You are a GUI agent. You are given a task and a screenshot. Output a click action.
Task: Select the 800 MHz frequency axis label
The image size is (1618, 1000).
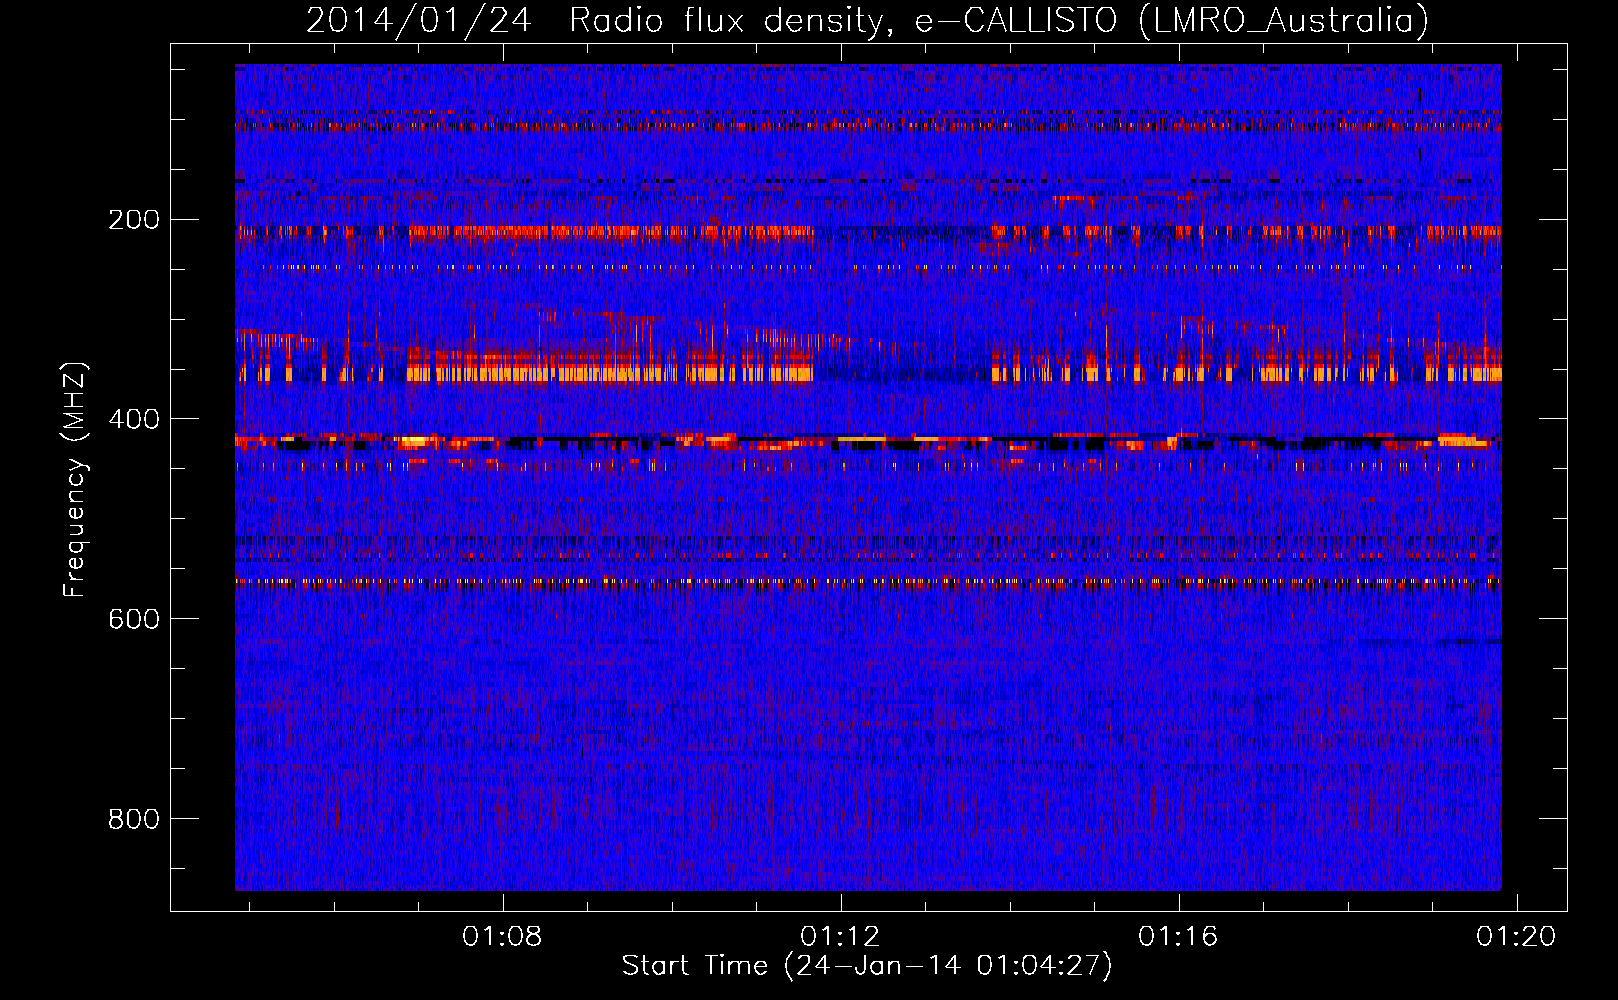134,820
